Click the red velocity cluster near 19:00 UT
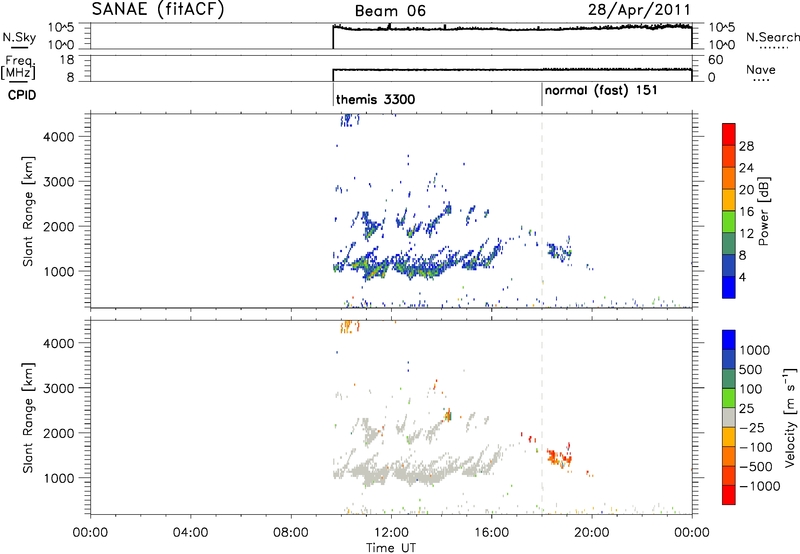Viewport: 800px width, 554px height. pos(560,456)
